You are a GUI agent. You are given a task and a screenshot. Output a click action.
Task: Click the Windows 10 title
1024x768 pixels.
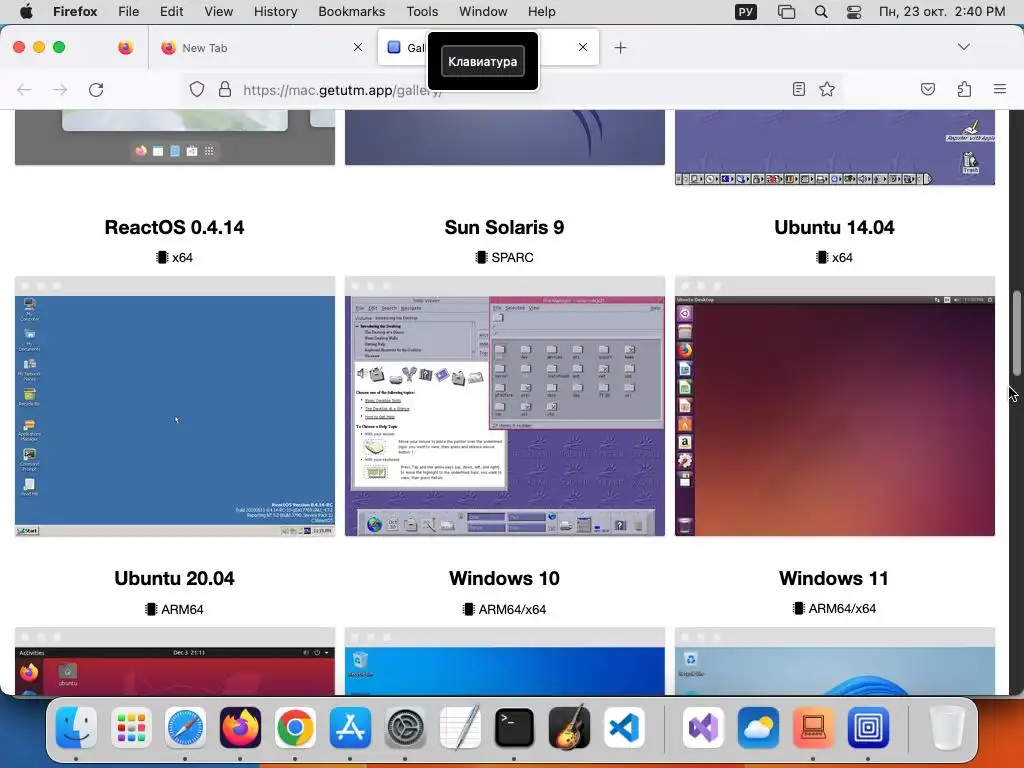point(504,579)
